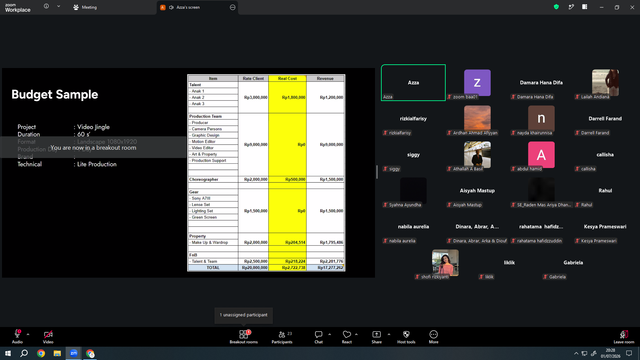This screenshot has height=360, width=640.
Task: Click the green encryption shield icon
Action: (556, 7)
